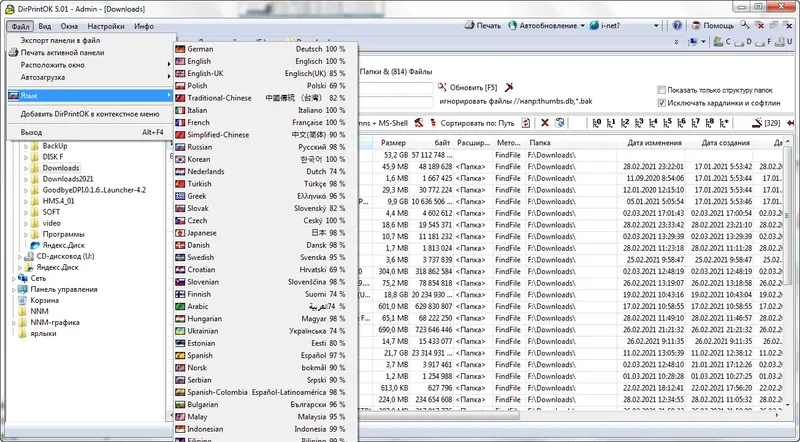Click the Помощь button
Image resolution: width=800 pixels, height=442 pixels.
(713, 26)
